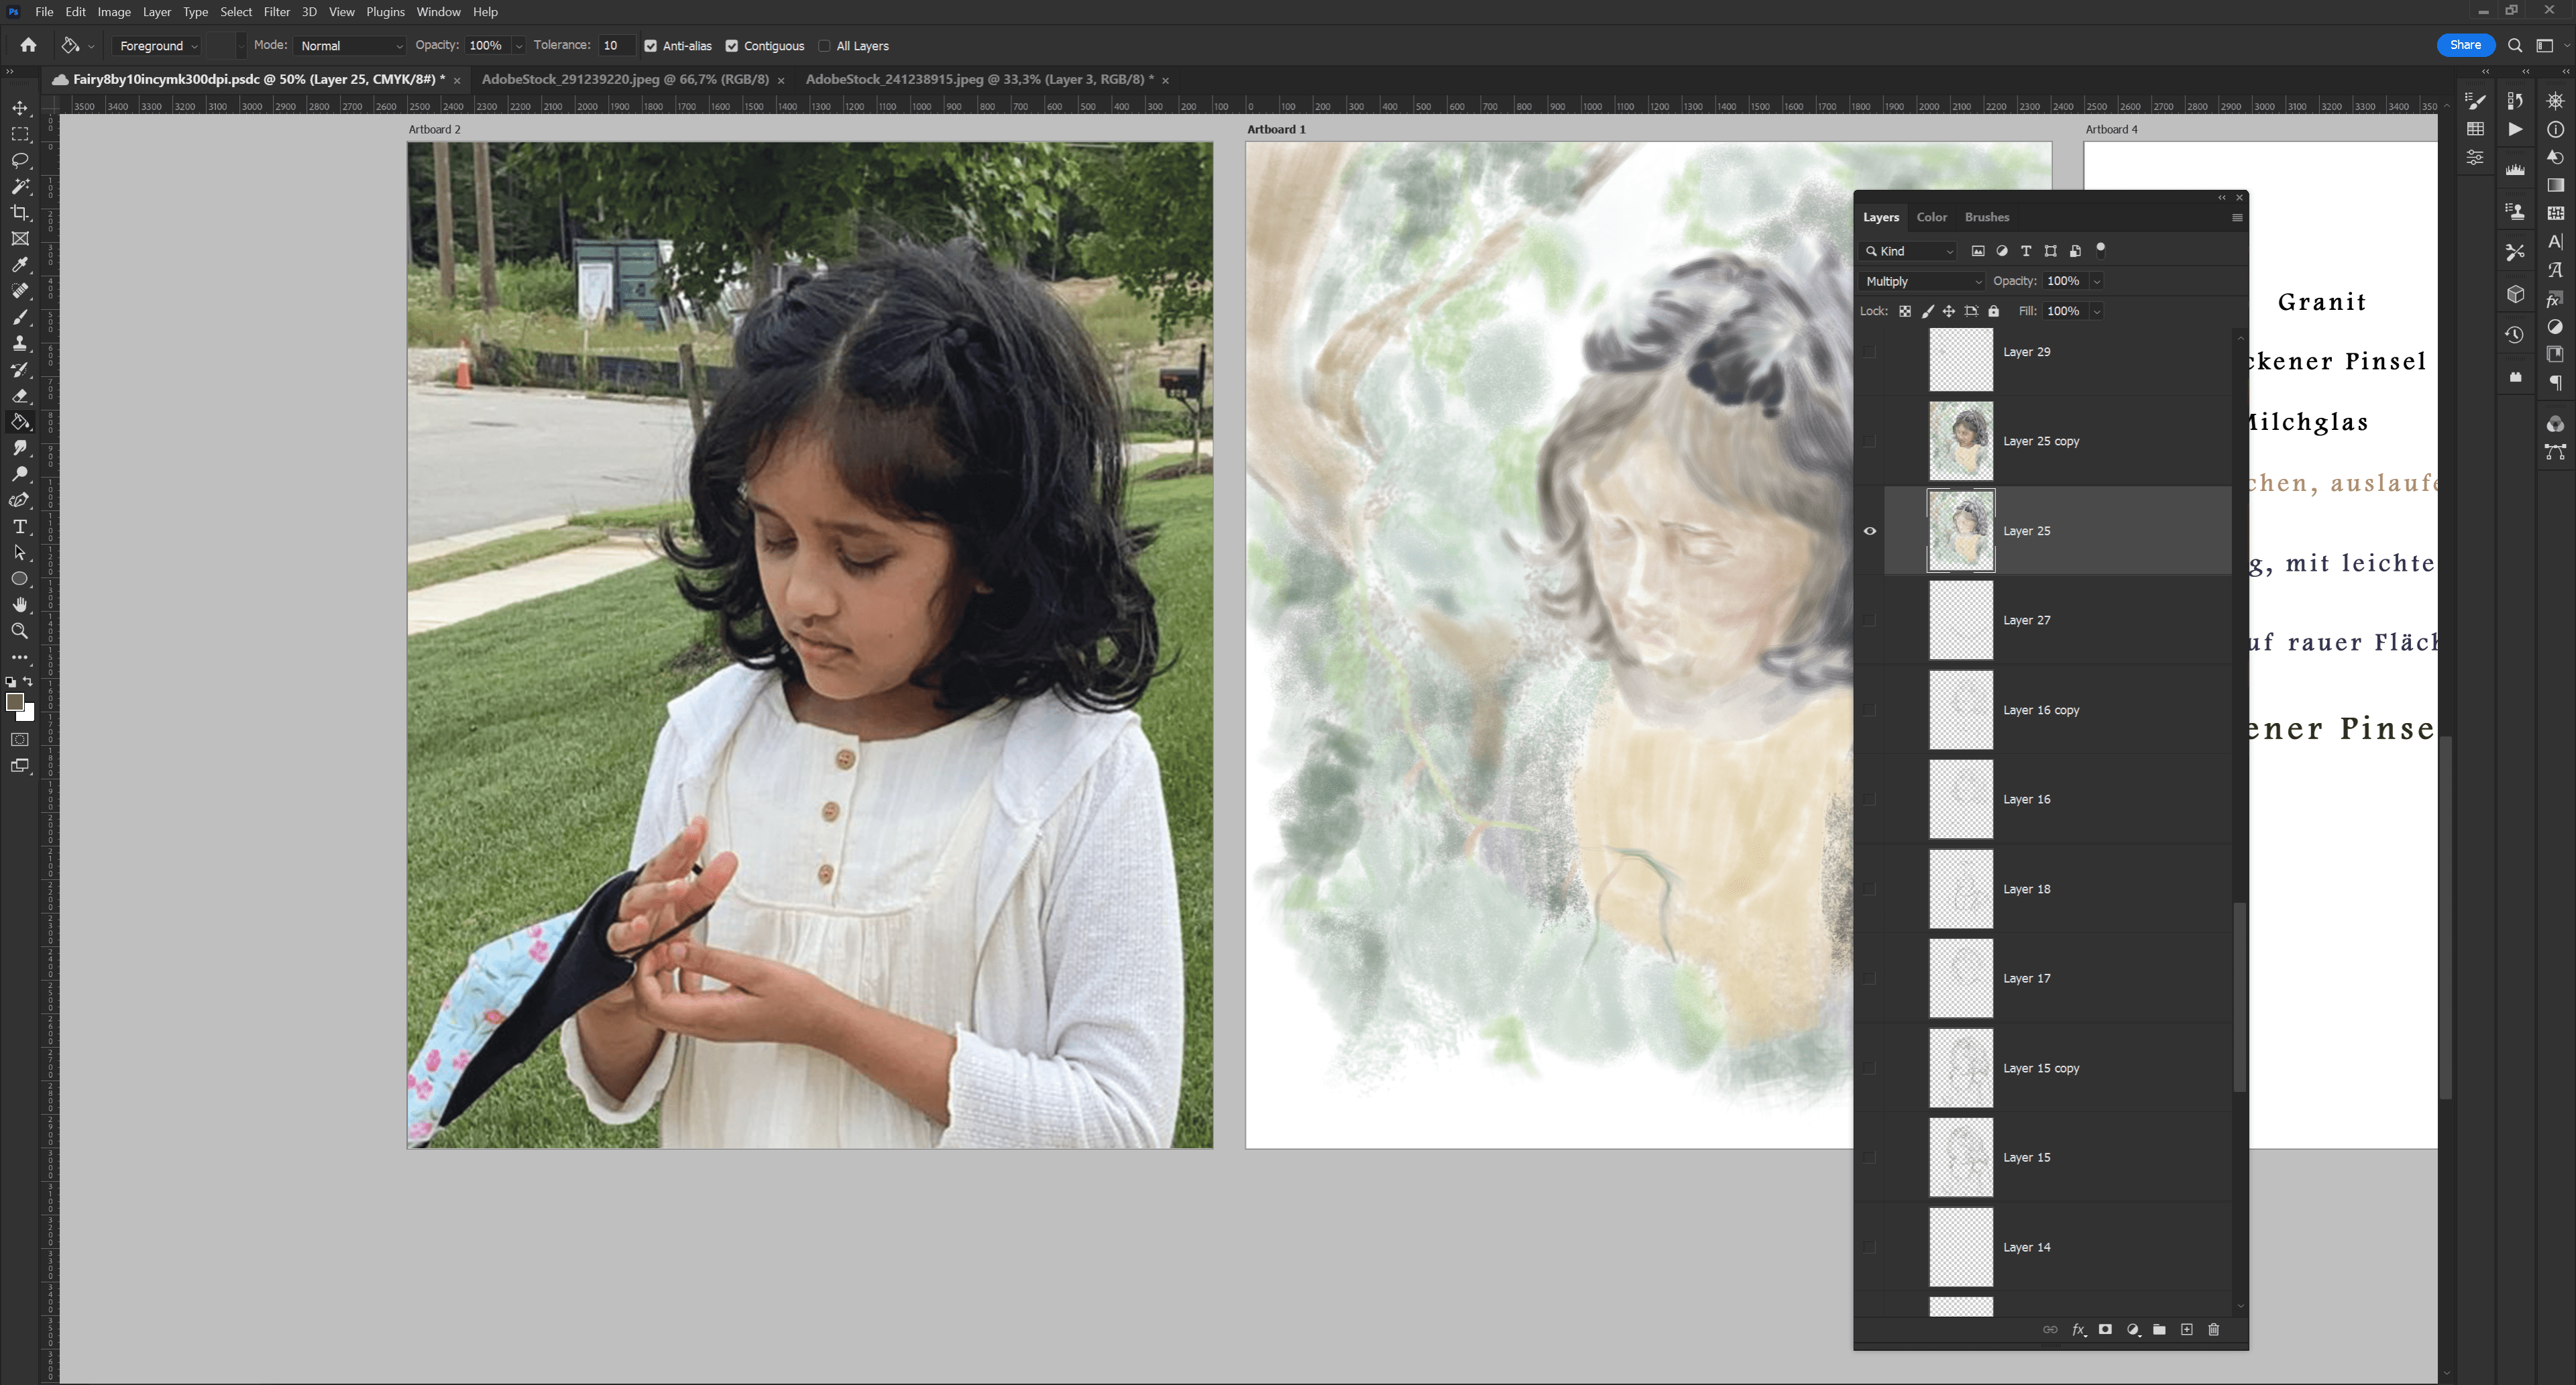Viewport: 2576px width, 1385px height.
Task: Select the Eyedropper tool
Action: coord(20,265)
